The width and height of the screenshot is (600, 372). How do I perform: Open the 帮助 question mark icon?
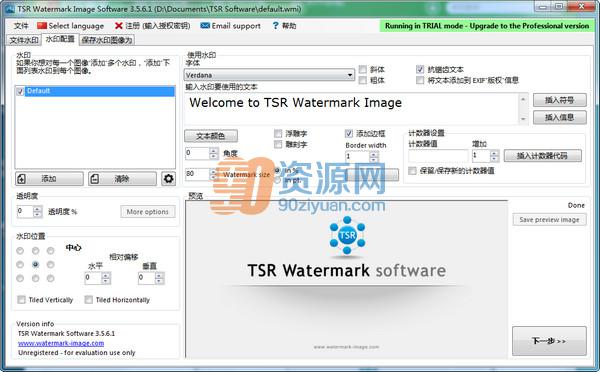(276, 26)
